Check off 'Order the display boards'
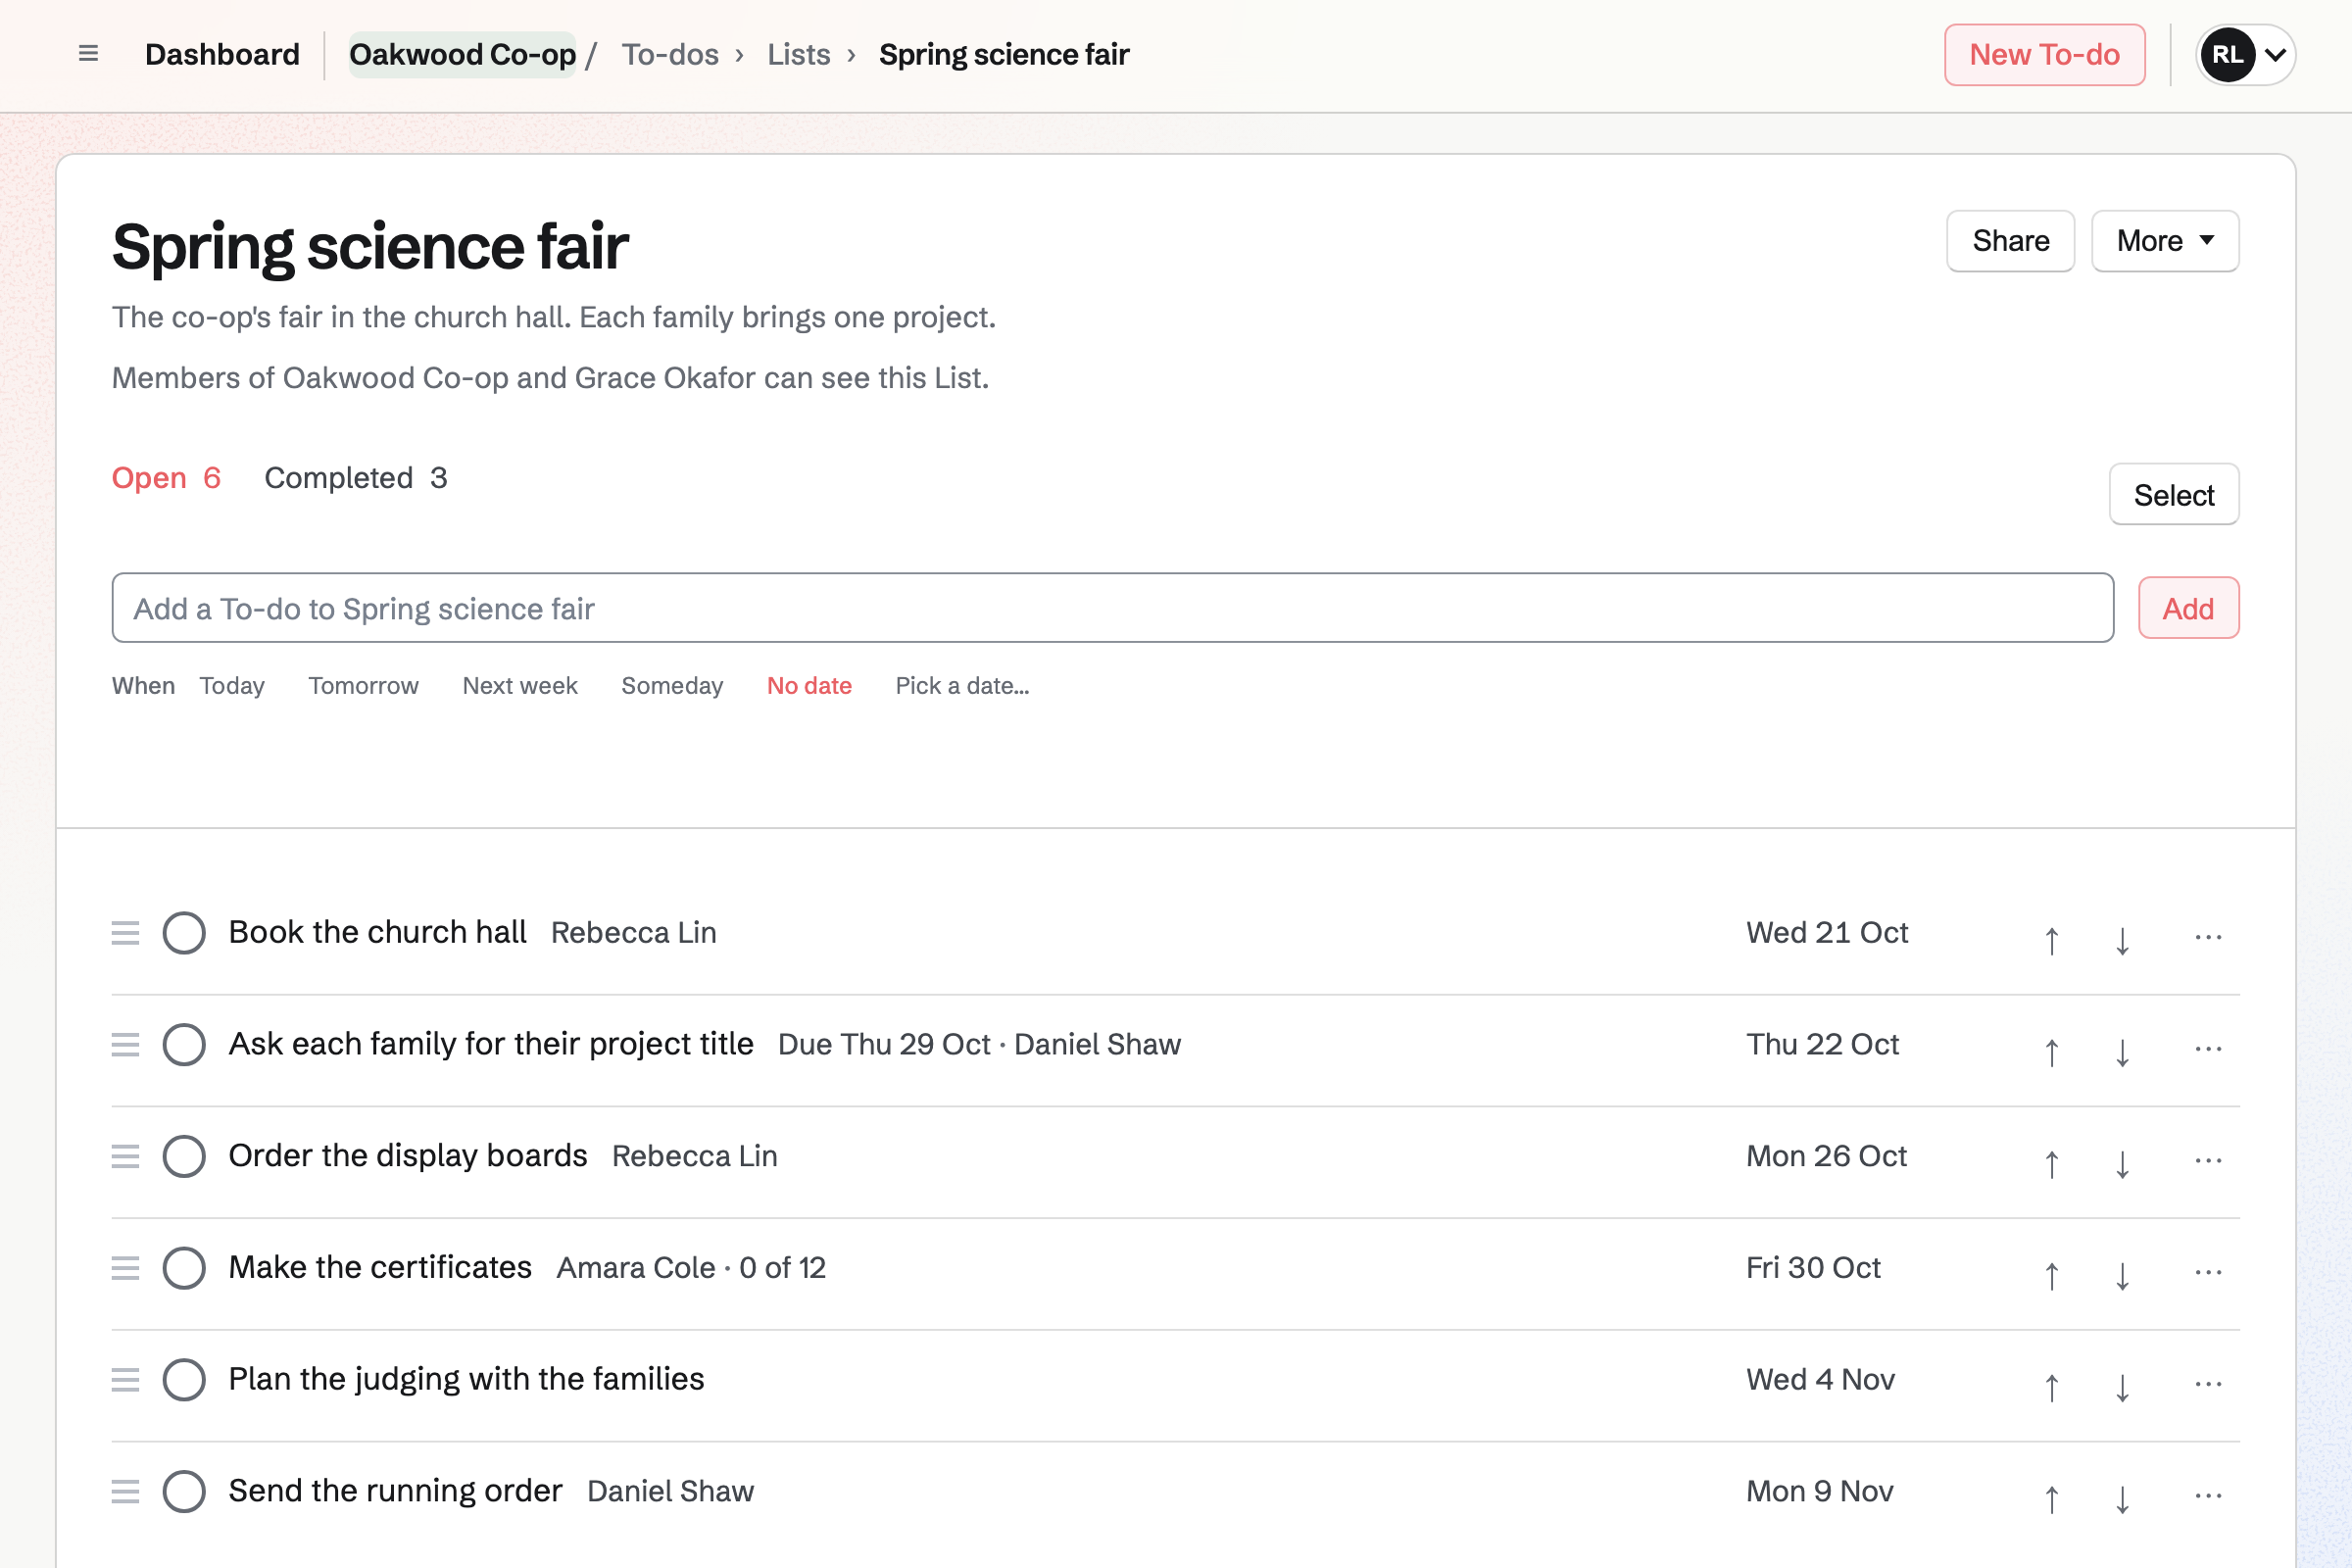 coord(184,1157)
